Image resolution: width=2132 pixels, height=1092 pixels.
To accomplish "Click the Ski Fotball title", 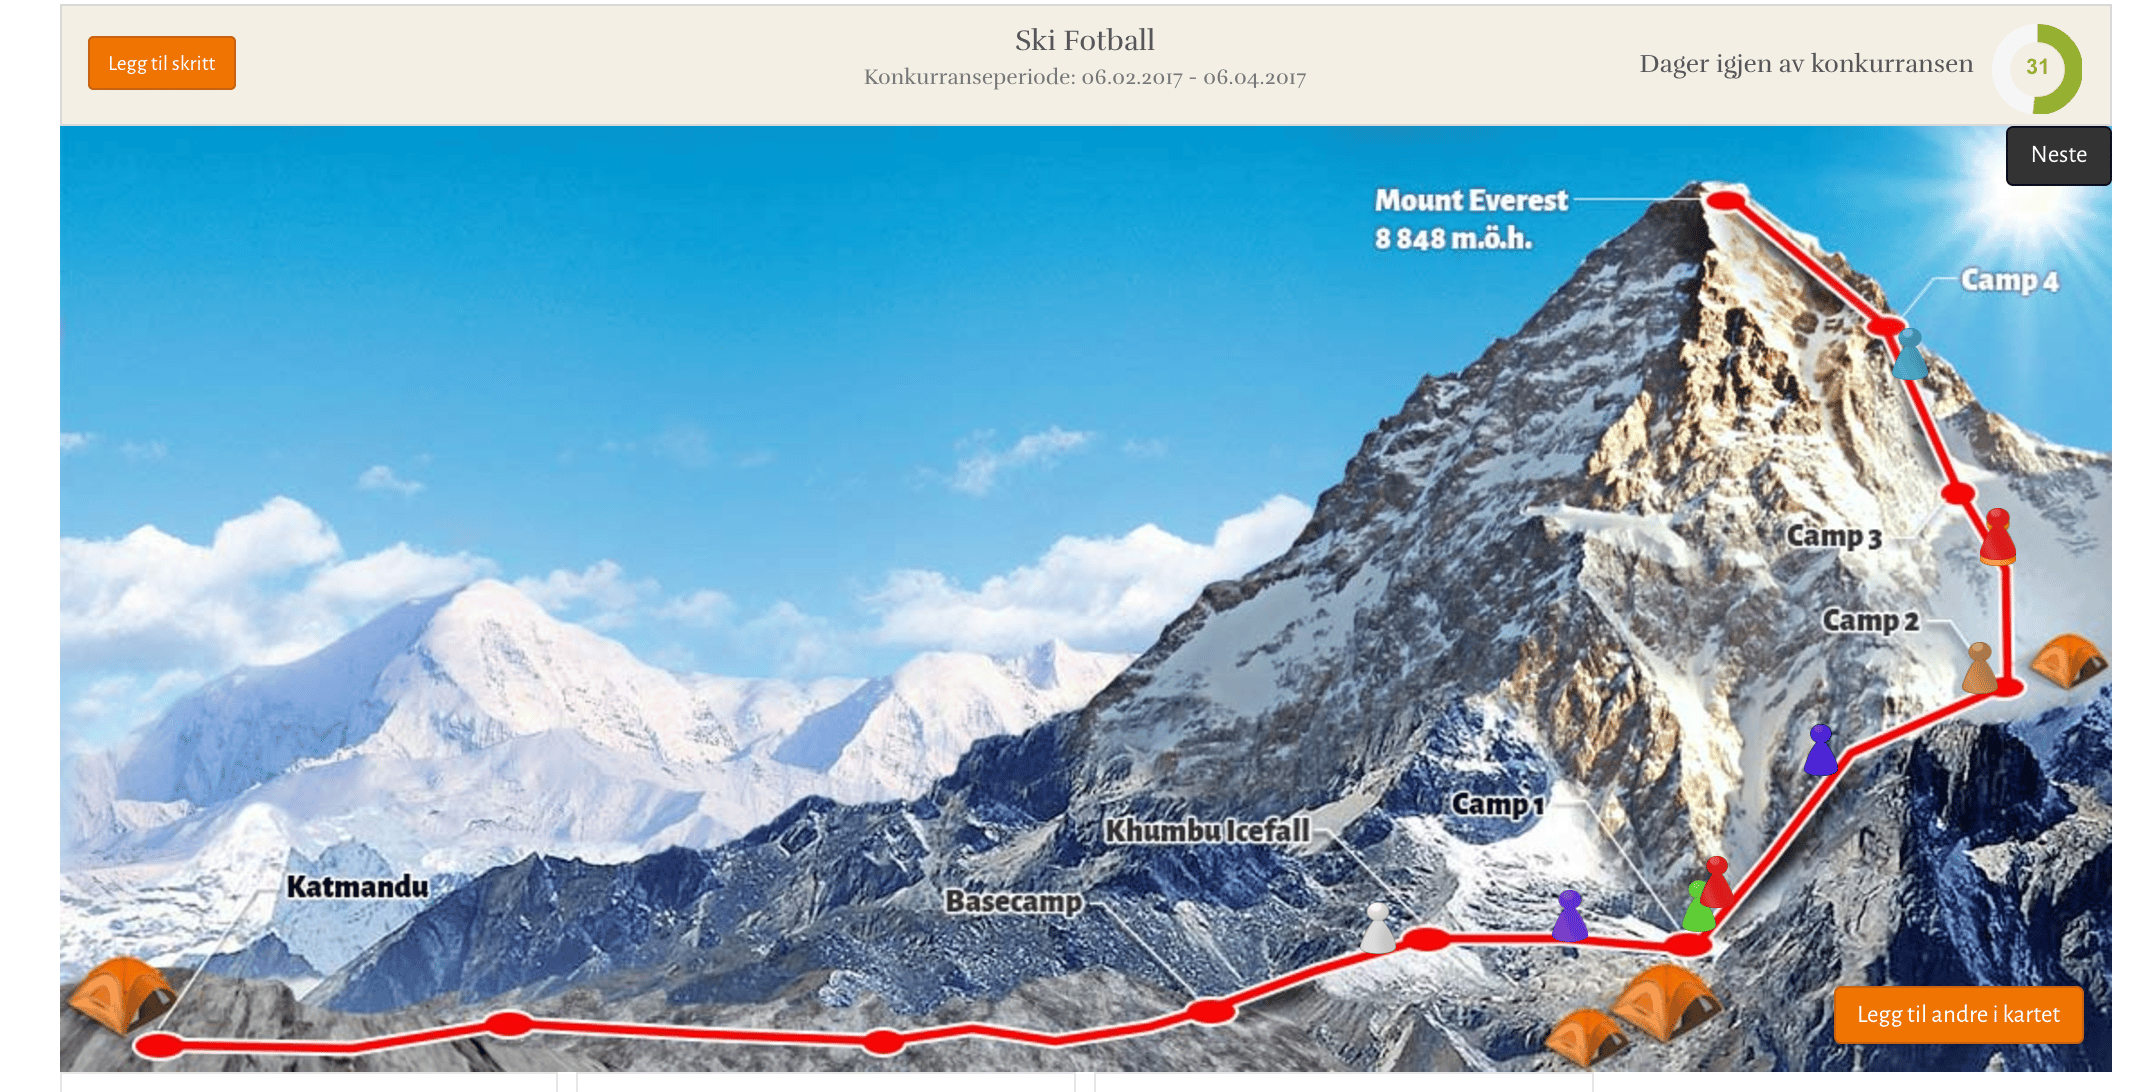I will [1085, 40].
